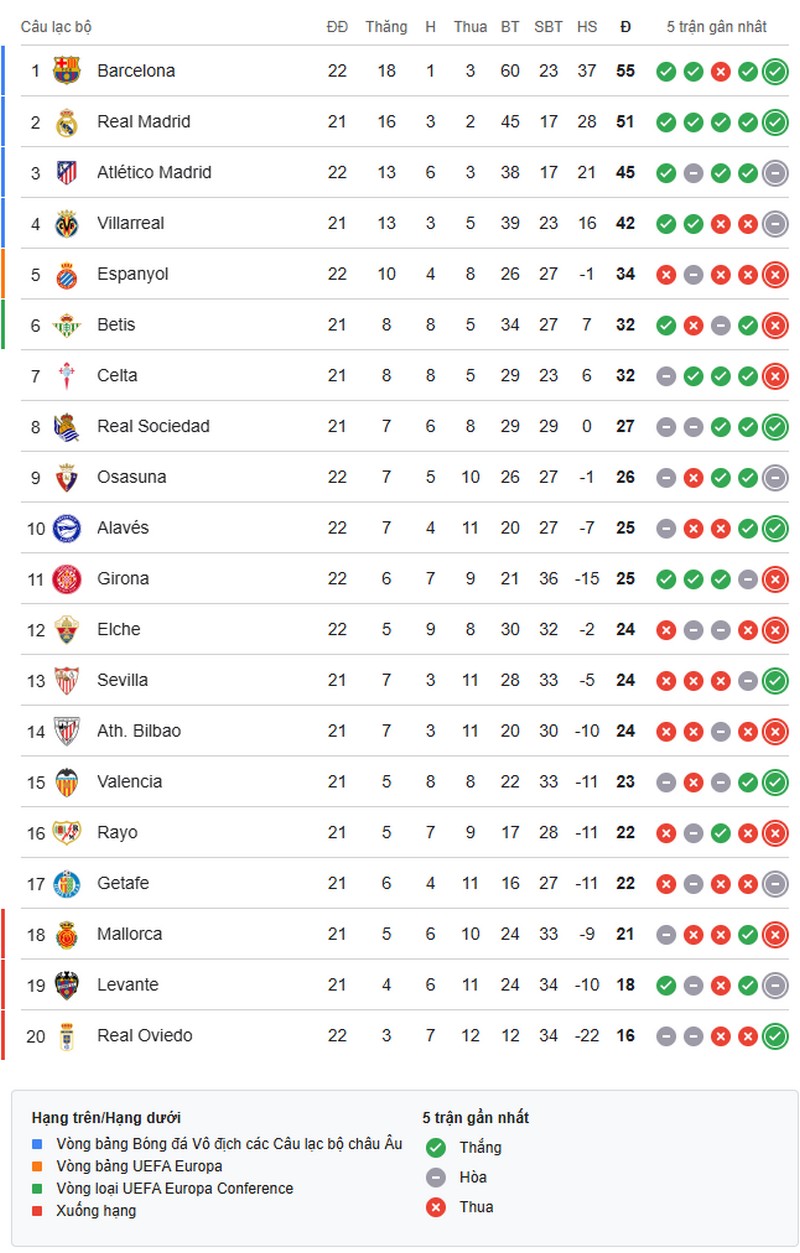Click the Barcelona club crest

tap(66, 71)
